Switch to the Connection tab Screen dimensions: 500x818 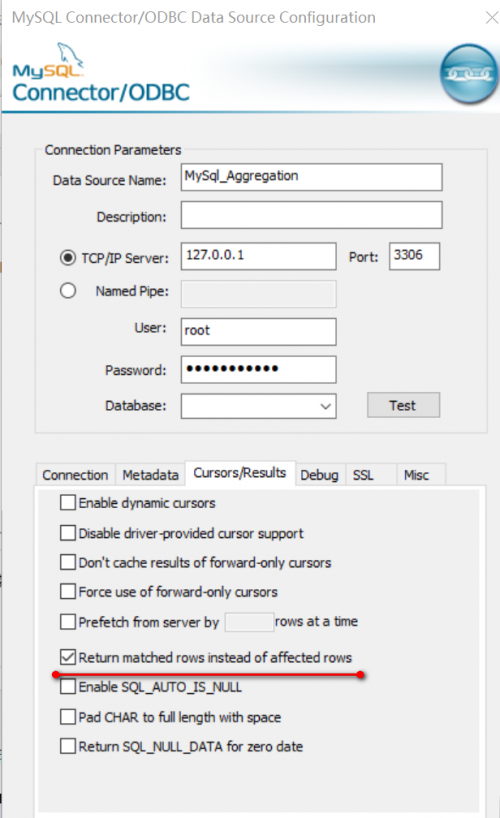click(76, 475)
